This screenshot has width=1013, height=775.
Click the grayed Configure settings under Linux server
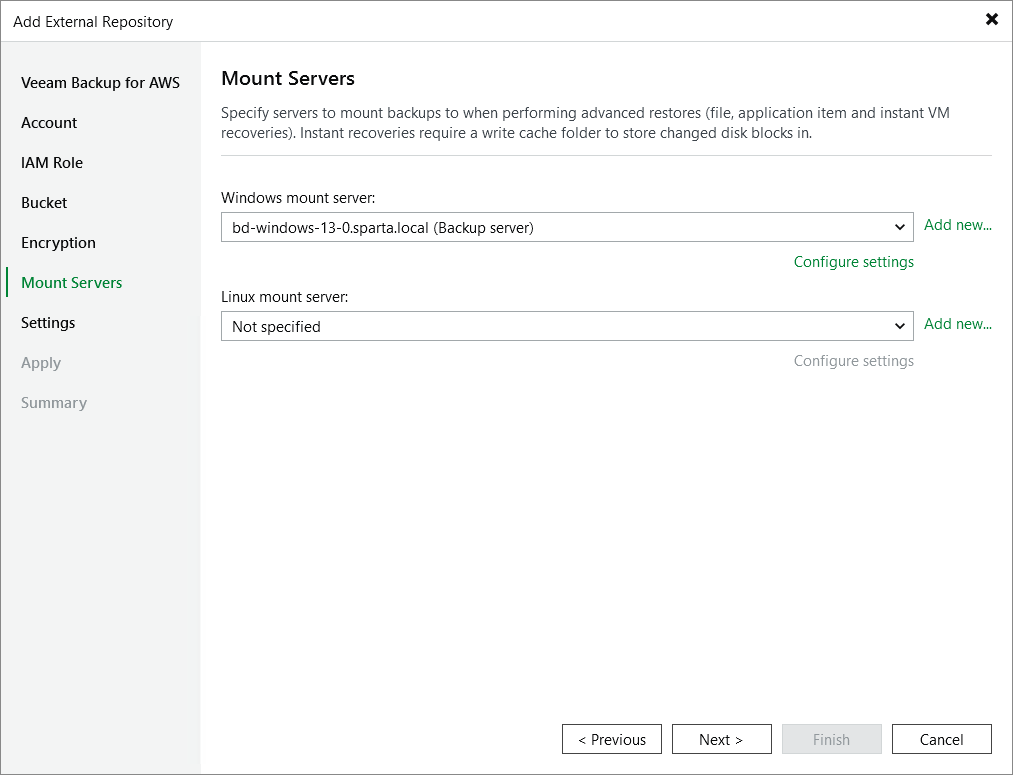(853, 360)
